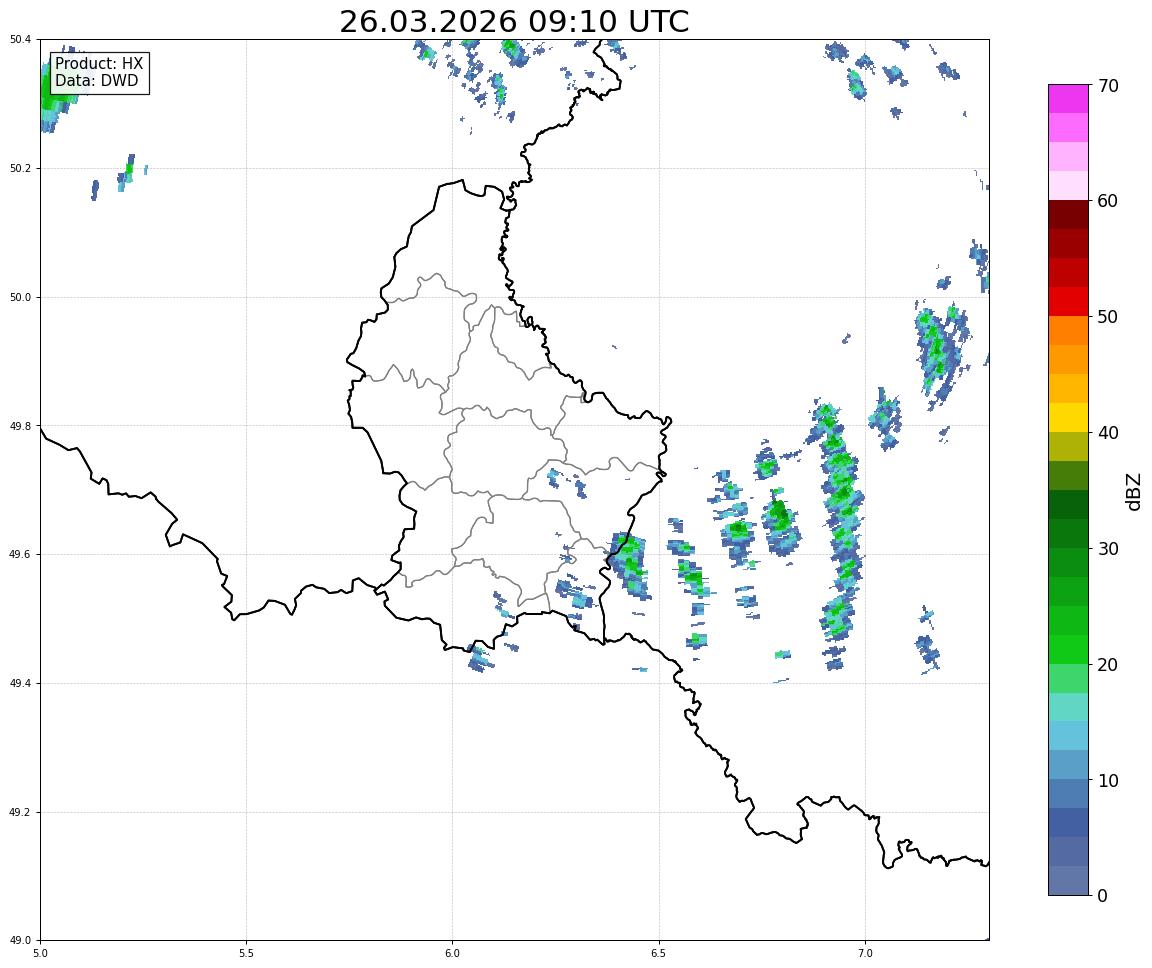Viewport: 1152px width, 968px height.
Task: Click the longitude axis label "5.5"
Action: 246,954
